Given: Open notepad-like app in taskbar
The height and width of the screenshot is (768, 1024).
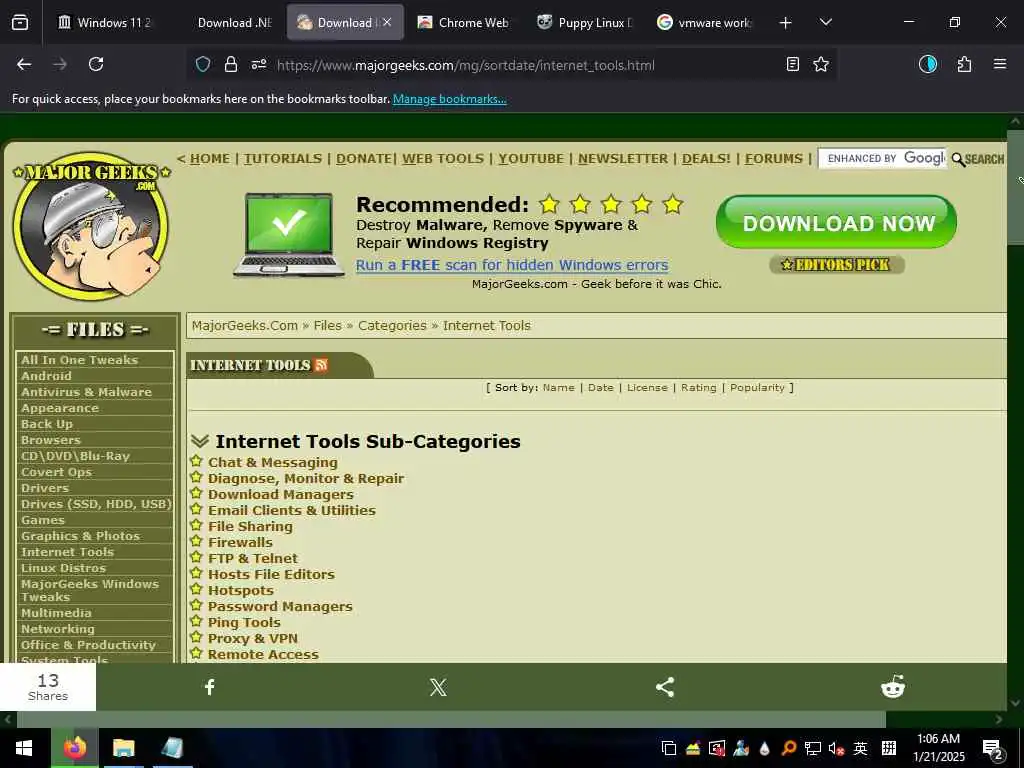Looking at the screenshot, I should [x=172, y=748].
